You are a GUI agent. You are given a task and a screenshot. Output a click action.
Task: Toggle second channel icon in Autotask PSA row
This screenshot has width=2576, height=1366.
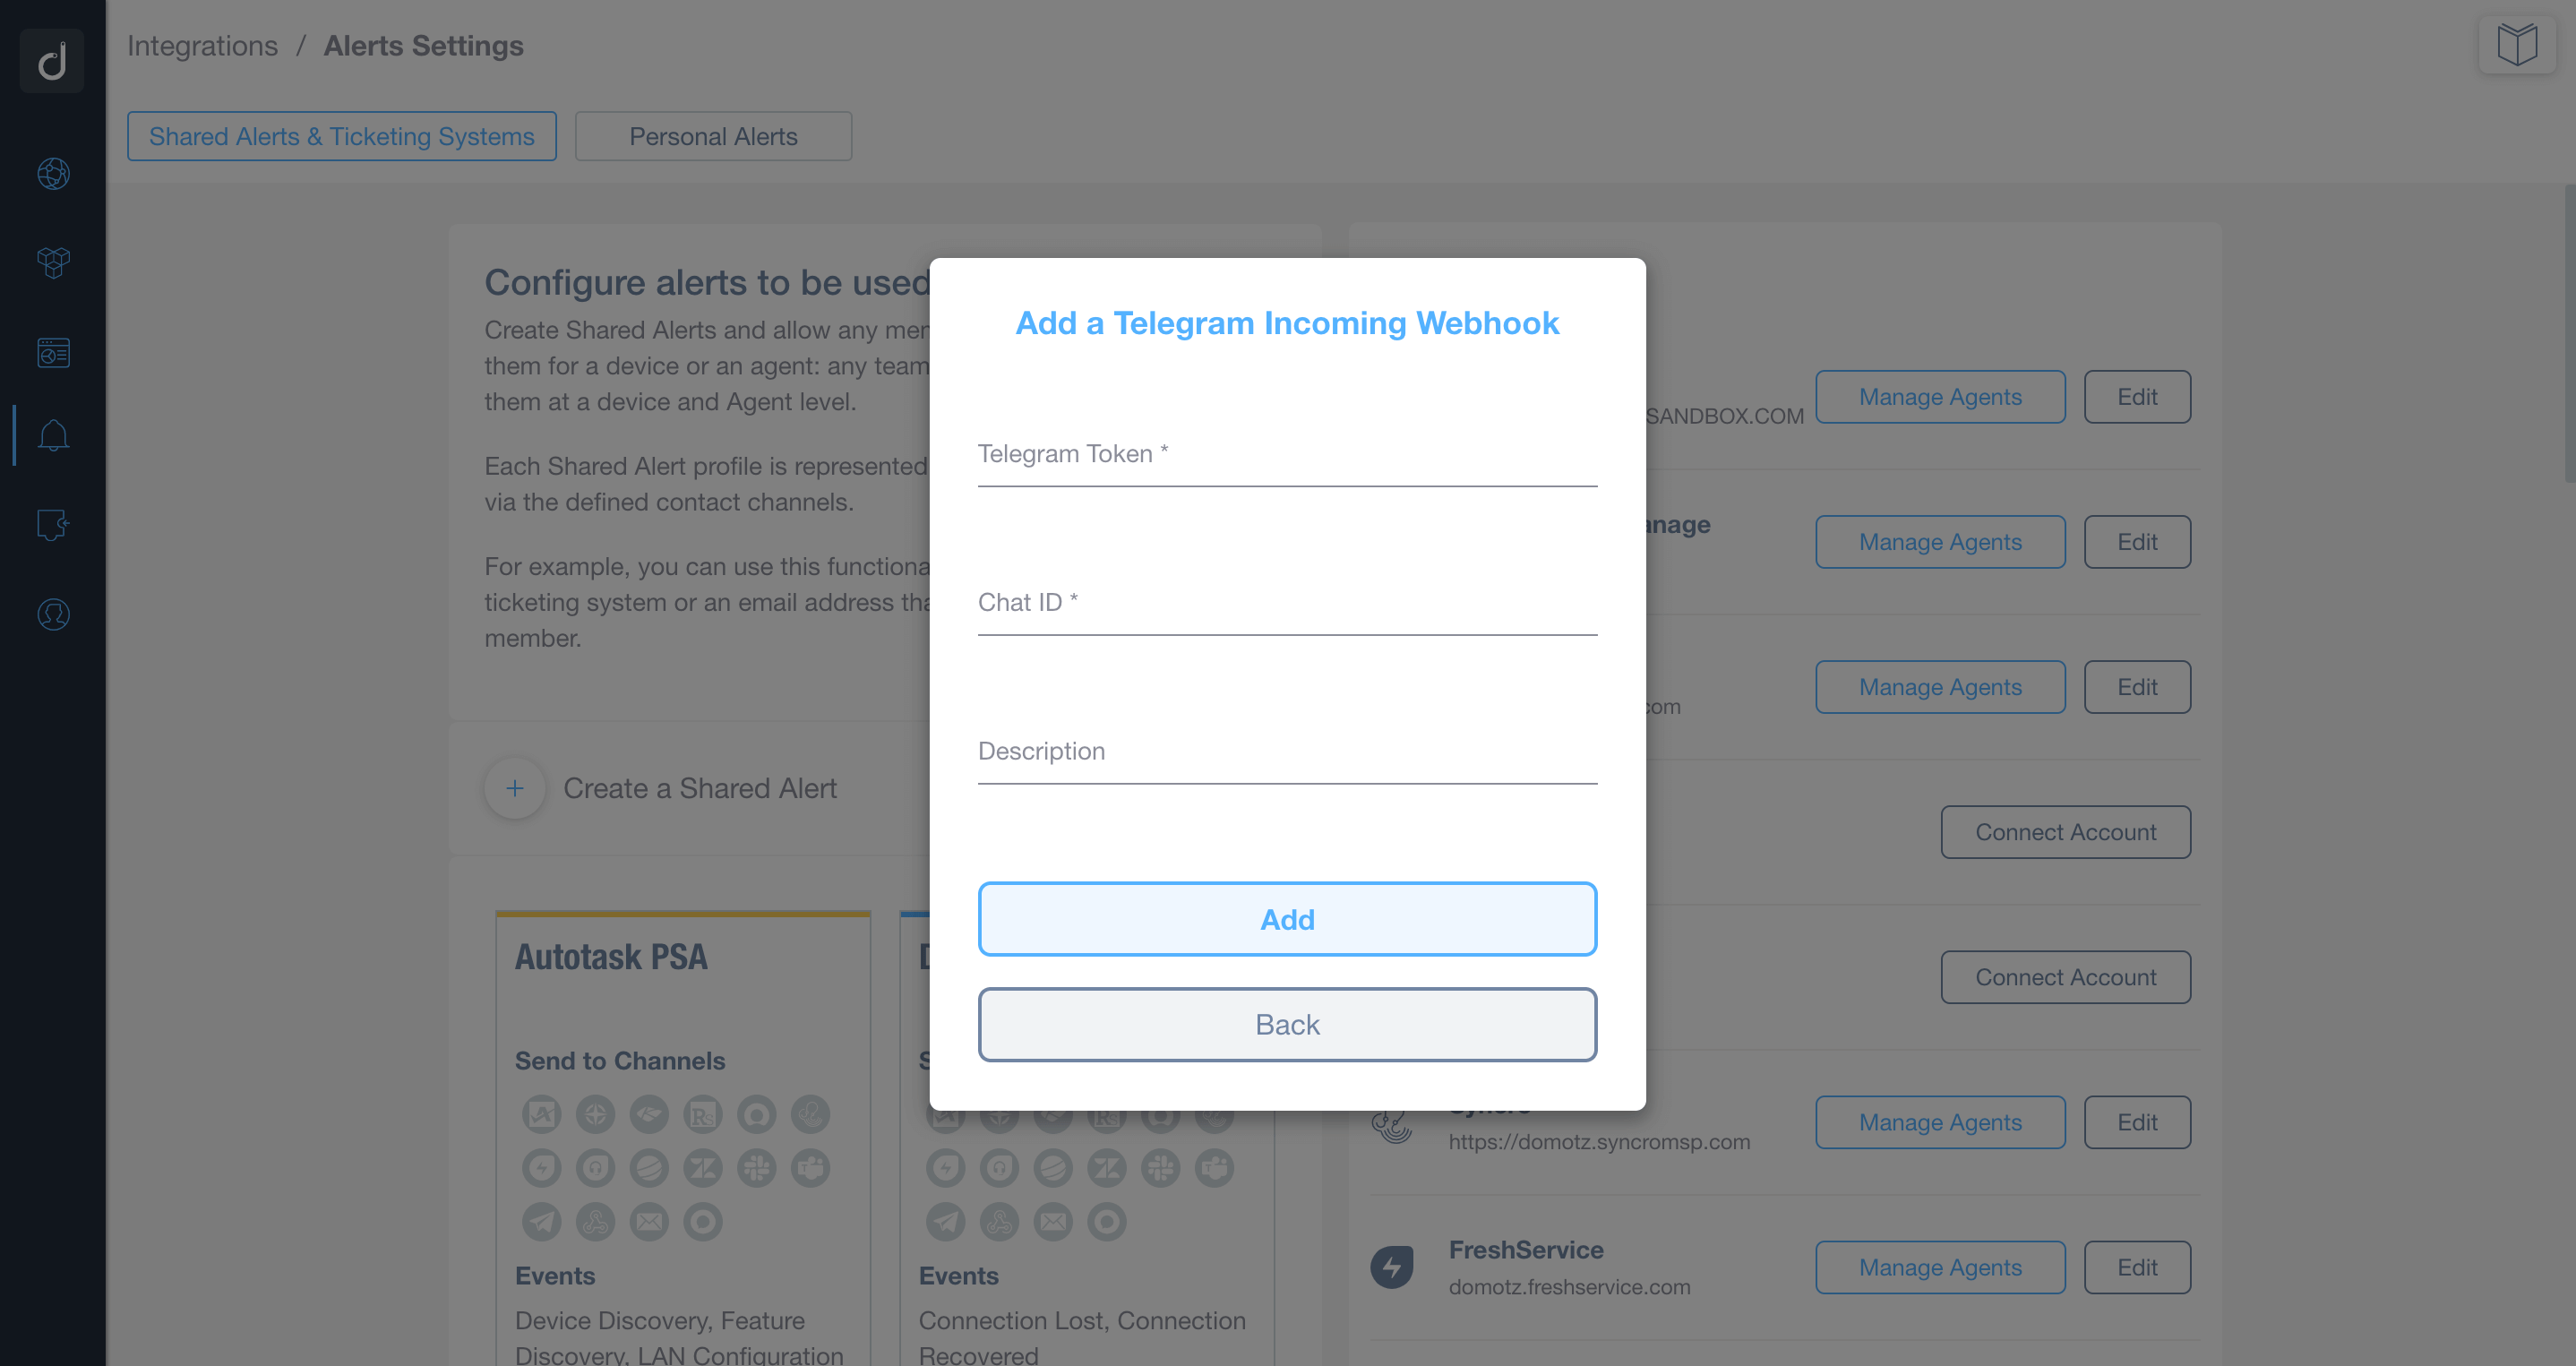pyautogui.click(x=595, y=1114)
